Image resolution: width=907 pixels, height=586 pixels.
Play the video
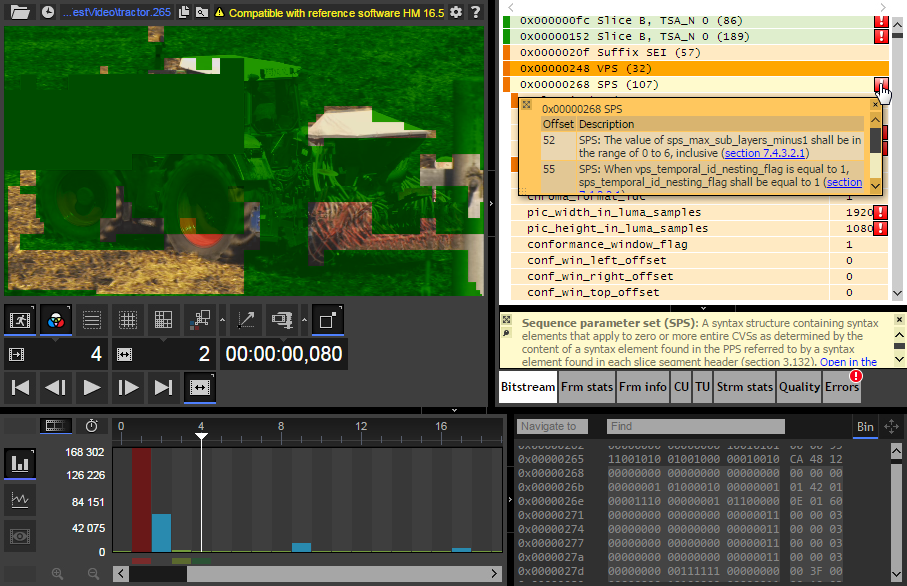pyautogui.click(x=91, y=388)
